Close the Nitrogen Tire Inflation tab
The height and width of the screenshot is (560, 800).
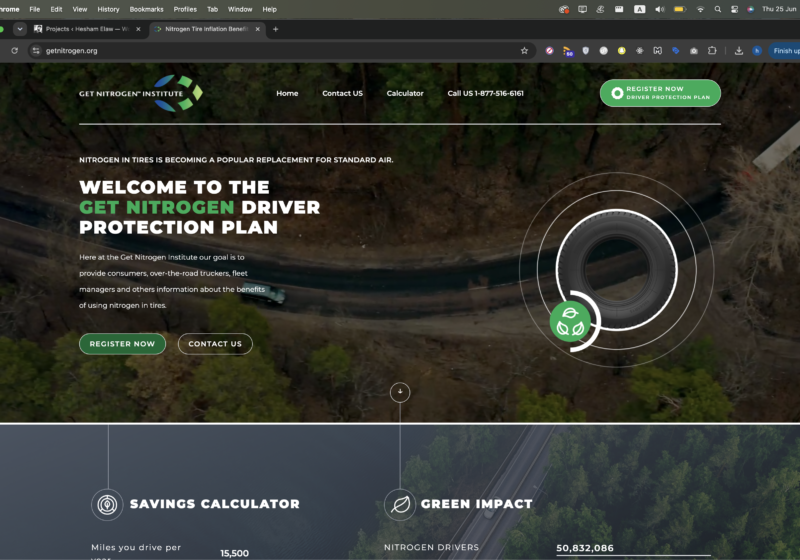[x=258, y=29]
